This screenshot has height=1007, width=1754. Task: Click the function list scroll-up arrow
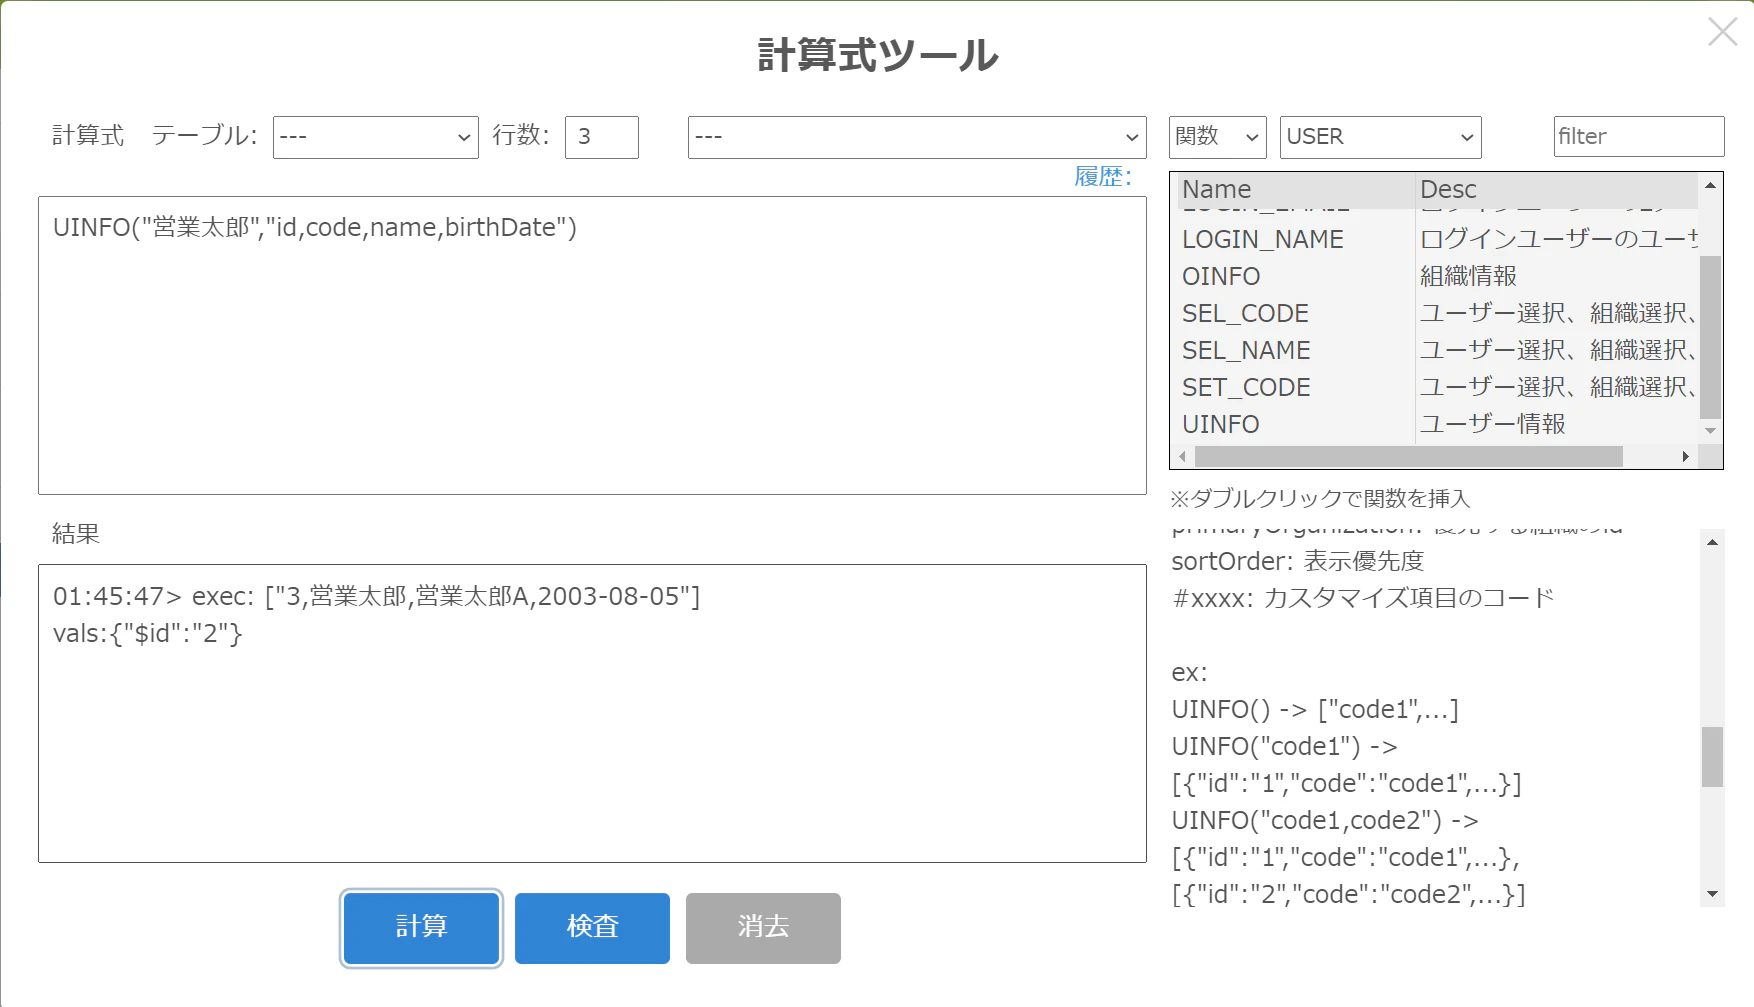coord(1711,185)
